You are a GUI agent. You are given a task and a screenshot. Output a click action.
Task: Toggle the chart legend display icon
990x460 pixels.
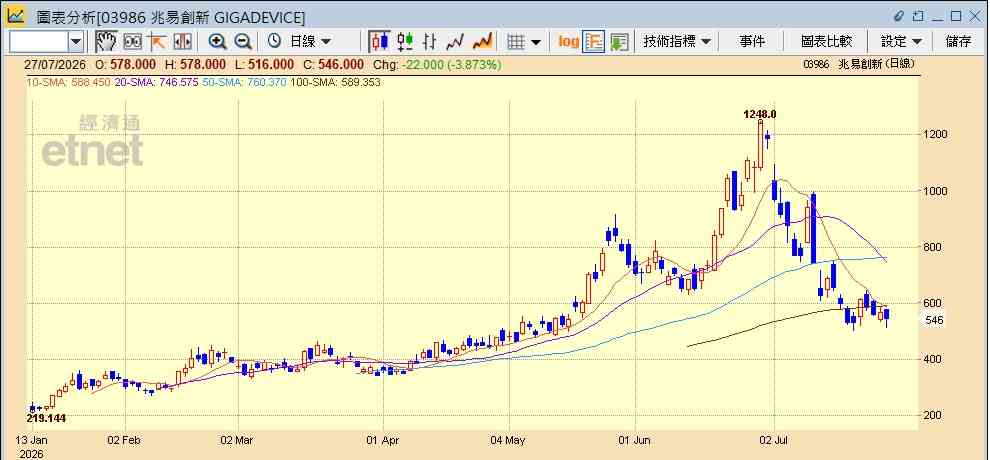point(593,42)
